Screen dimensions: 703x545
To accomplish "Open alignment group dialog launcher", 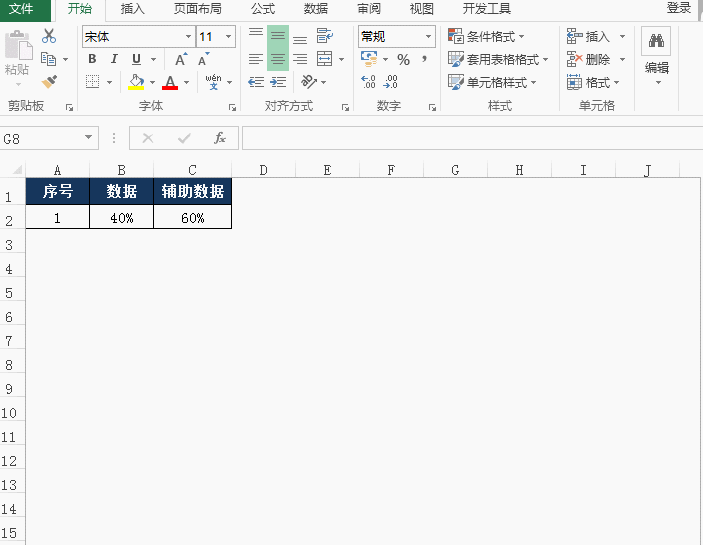I will (345, 108).
